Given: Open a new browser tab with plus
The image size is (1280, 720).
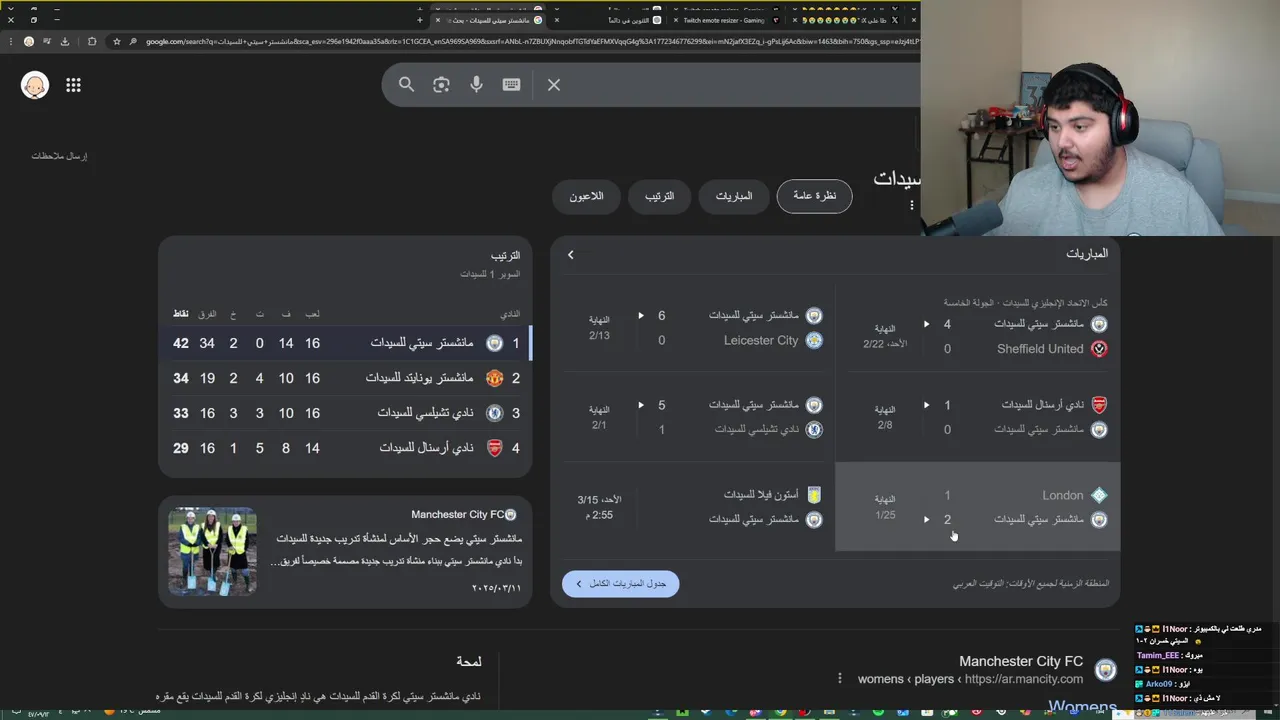Looking at the screenshot, I should pyautogui.click(x=419, y=20).
